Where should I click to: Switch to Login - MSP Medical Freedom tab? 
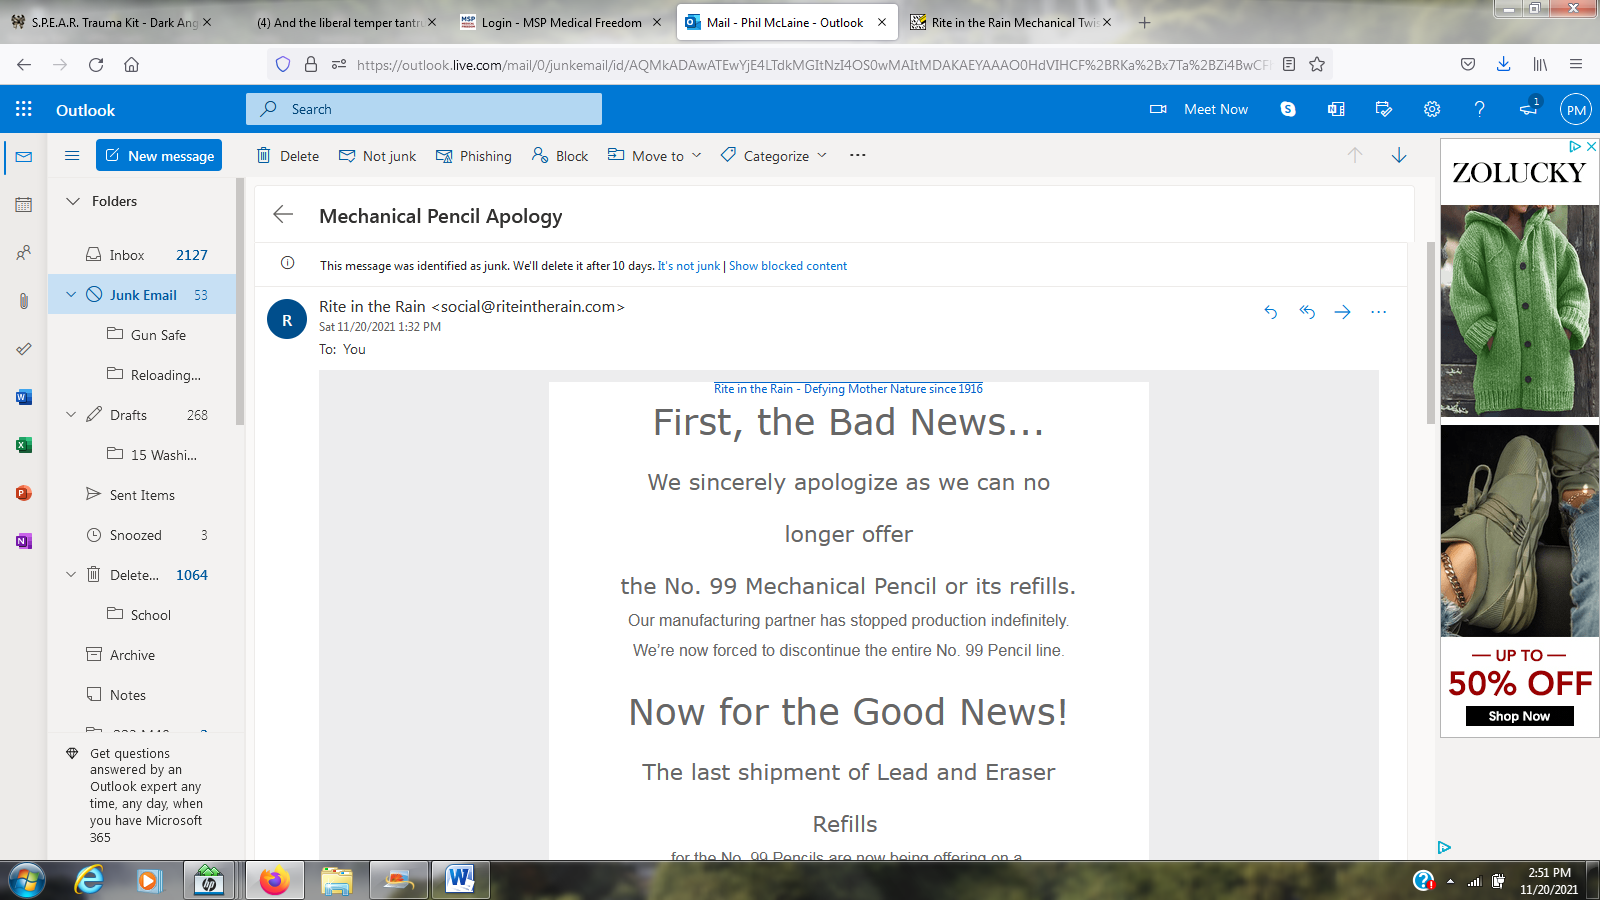[x=560, y=22]
